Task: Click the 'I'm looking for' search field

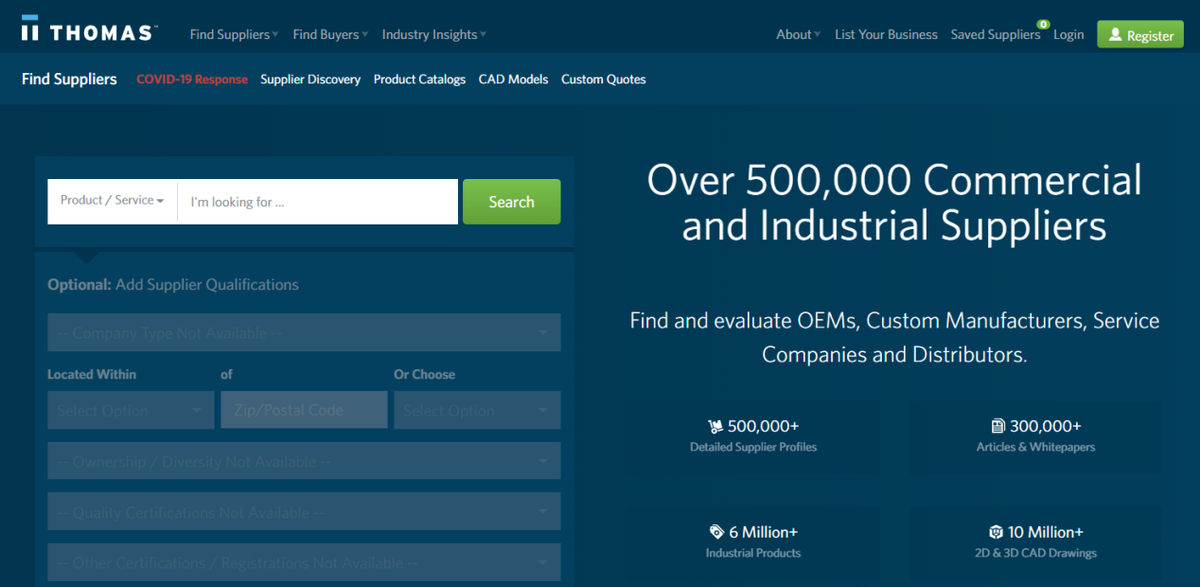Action: pyautogui.click(x=318, y=202)
